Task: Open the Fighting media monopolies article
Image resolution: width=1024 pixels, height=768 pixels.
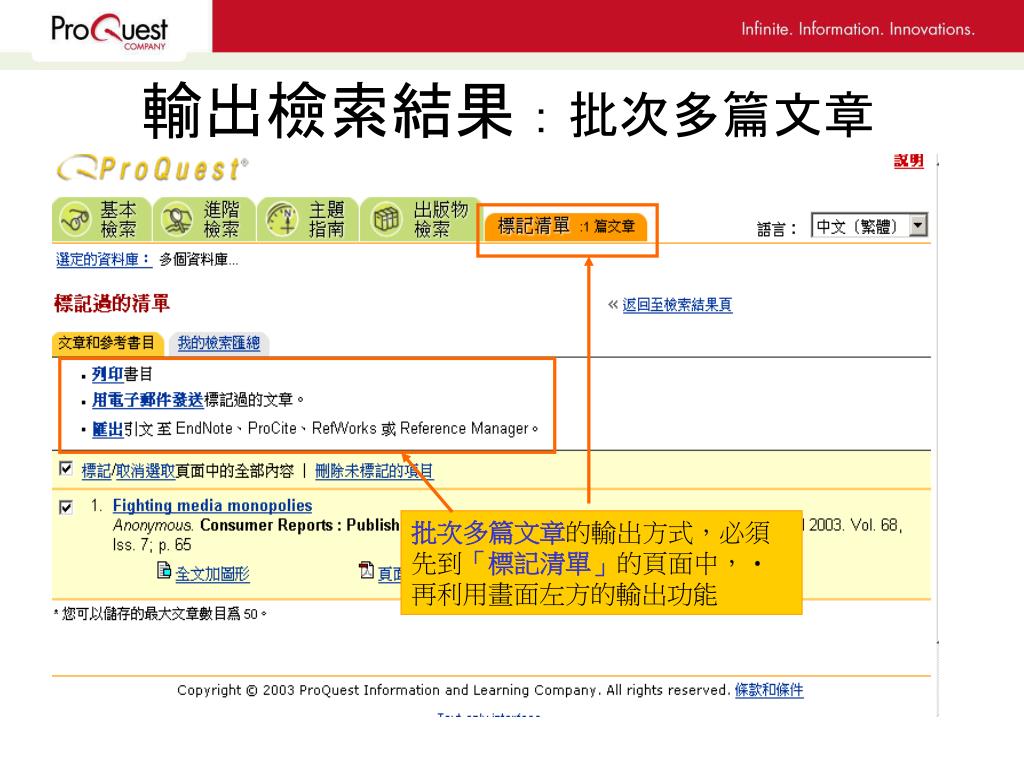Action: pyautogui.click(x=212, y=505)
